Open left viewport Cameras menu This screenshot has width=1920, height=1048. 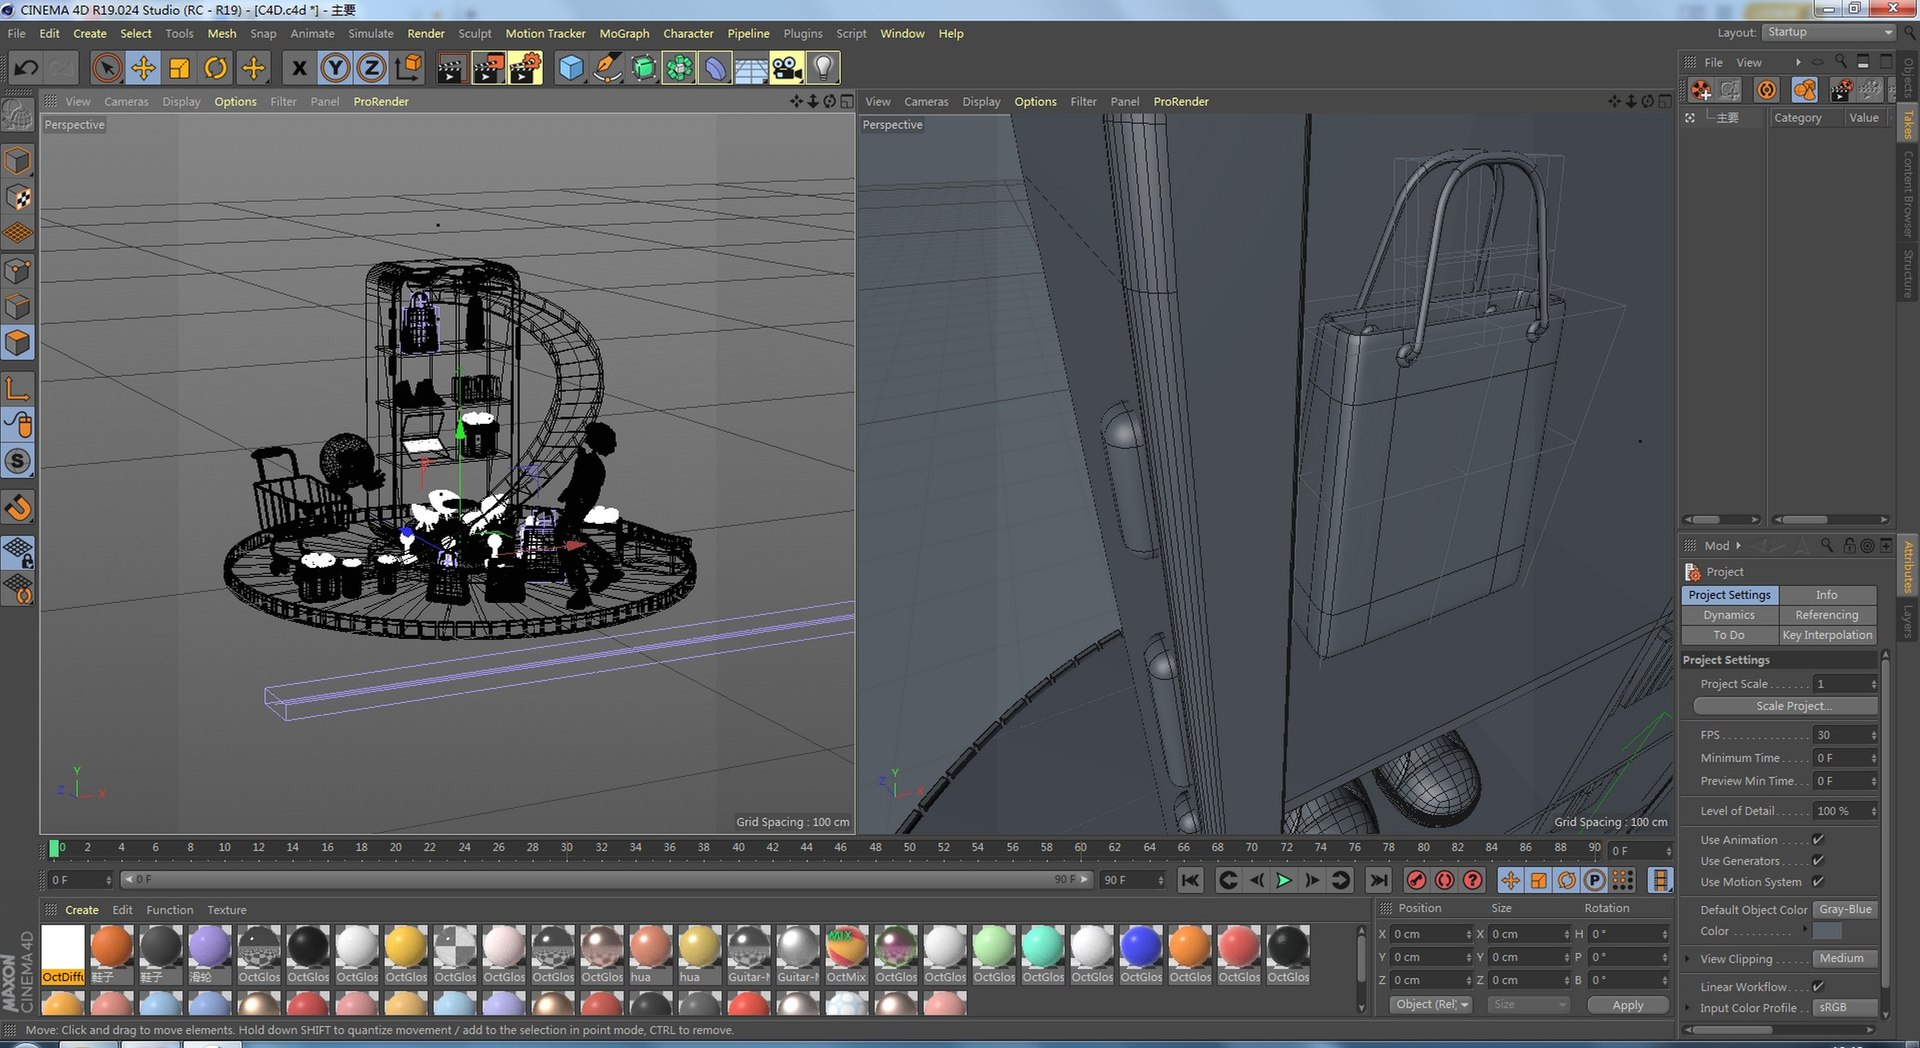click(x=126, y=102)
